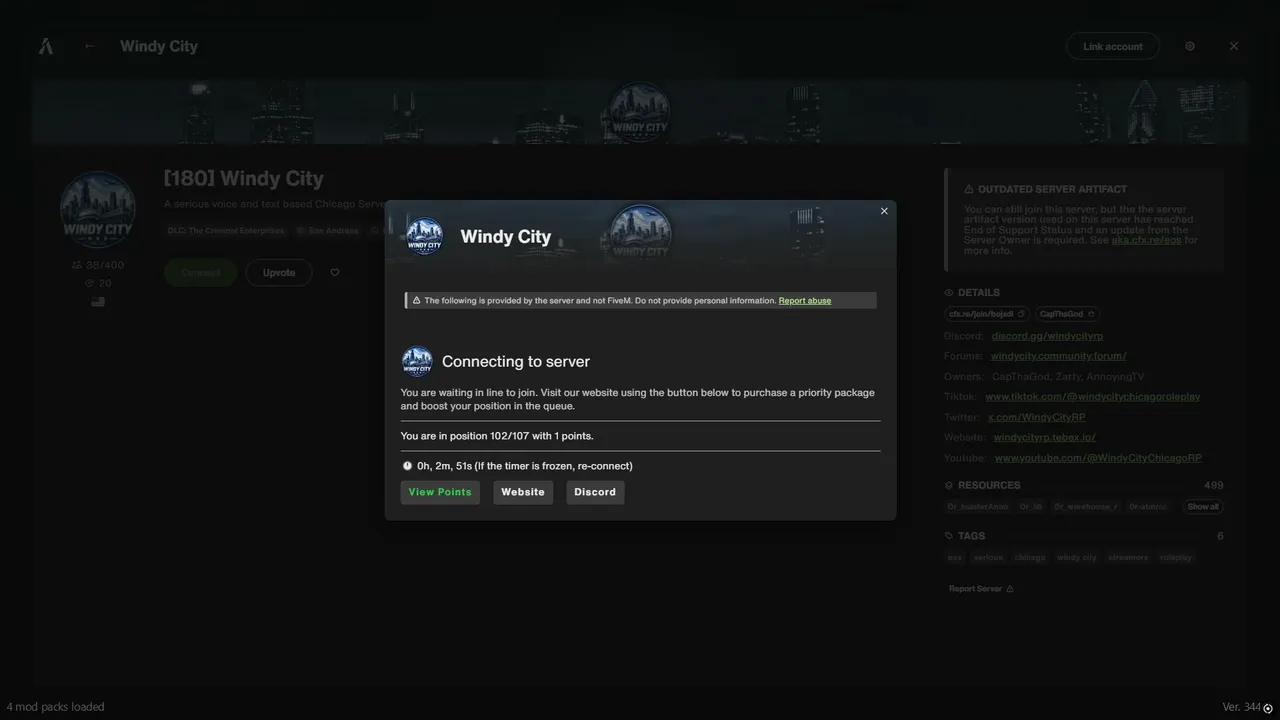This screenshot has height=720, width=1280.
Task: Click the Connect button on the server page
Action: (x=200, y=273)
